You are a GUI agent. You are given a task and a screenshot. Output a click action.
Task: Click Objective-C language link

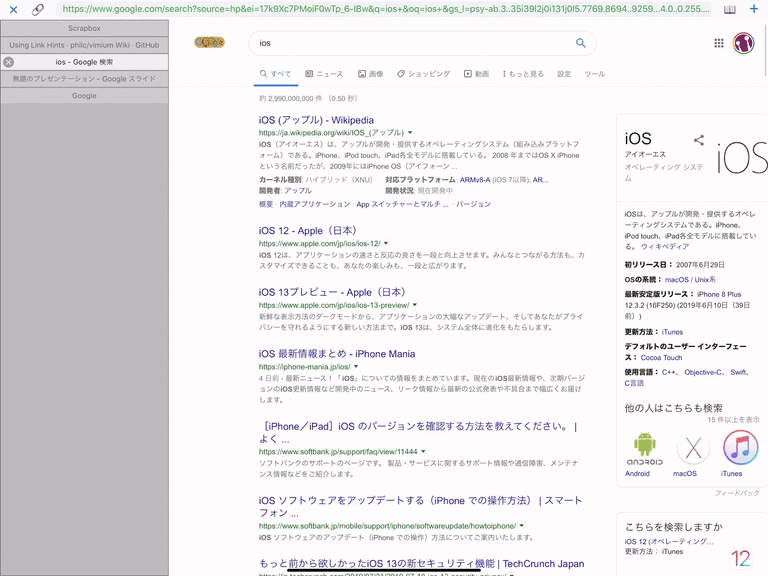[x=703, y=372]
